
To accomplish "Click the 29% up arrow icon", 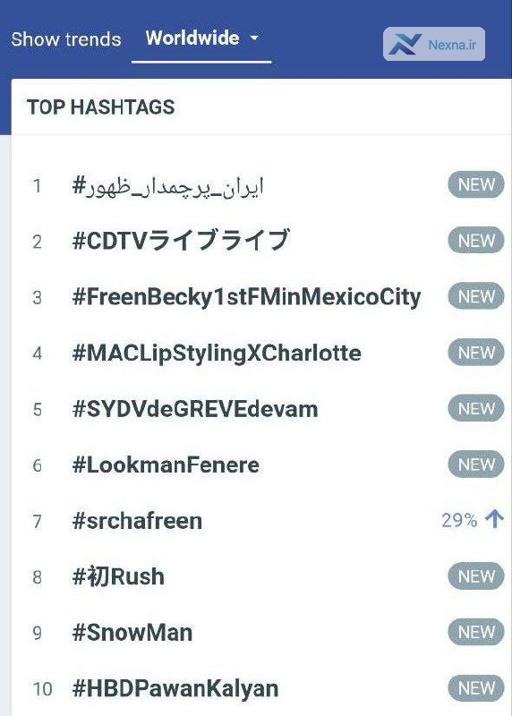I will coord(495,520).
